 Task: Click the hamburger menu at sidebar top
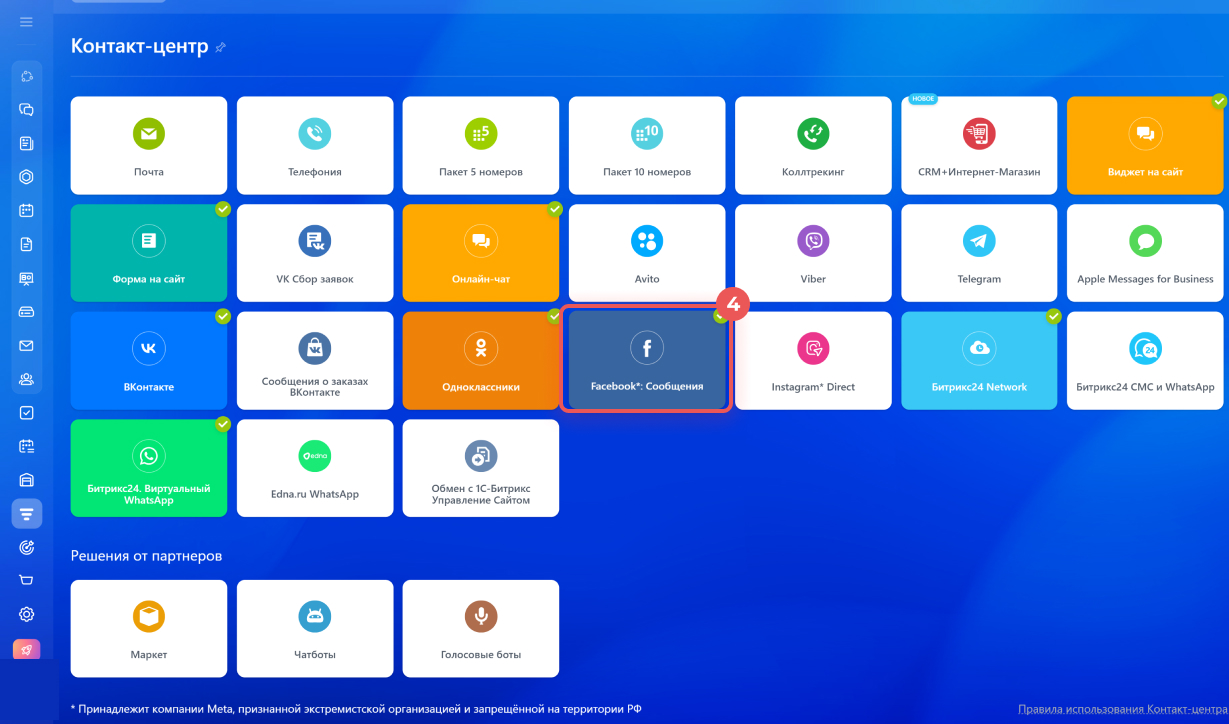click(x=27, y=21)
